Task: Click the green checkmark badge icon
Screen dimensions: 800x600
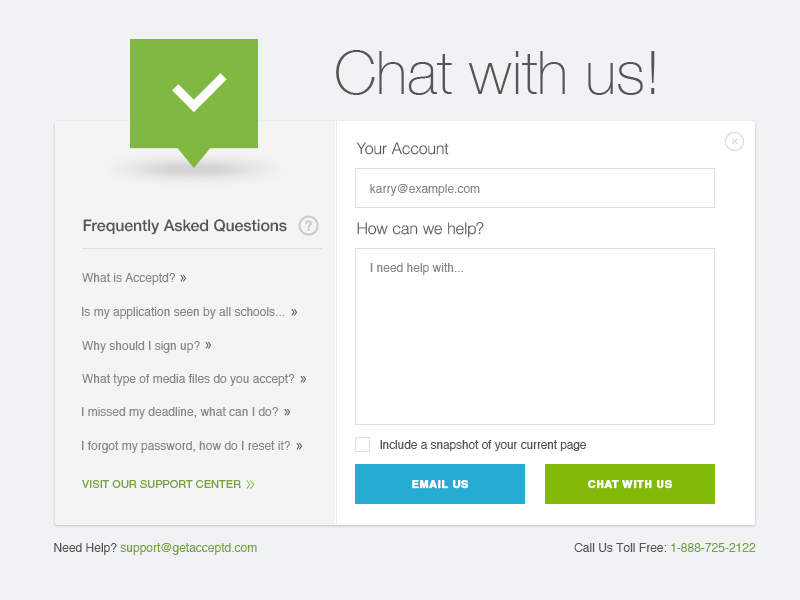Action: (194, 94)
